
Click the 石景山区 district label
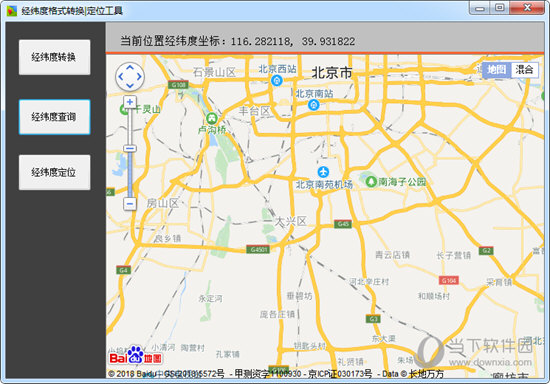[214, 72]
